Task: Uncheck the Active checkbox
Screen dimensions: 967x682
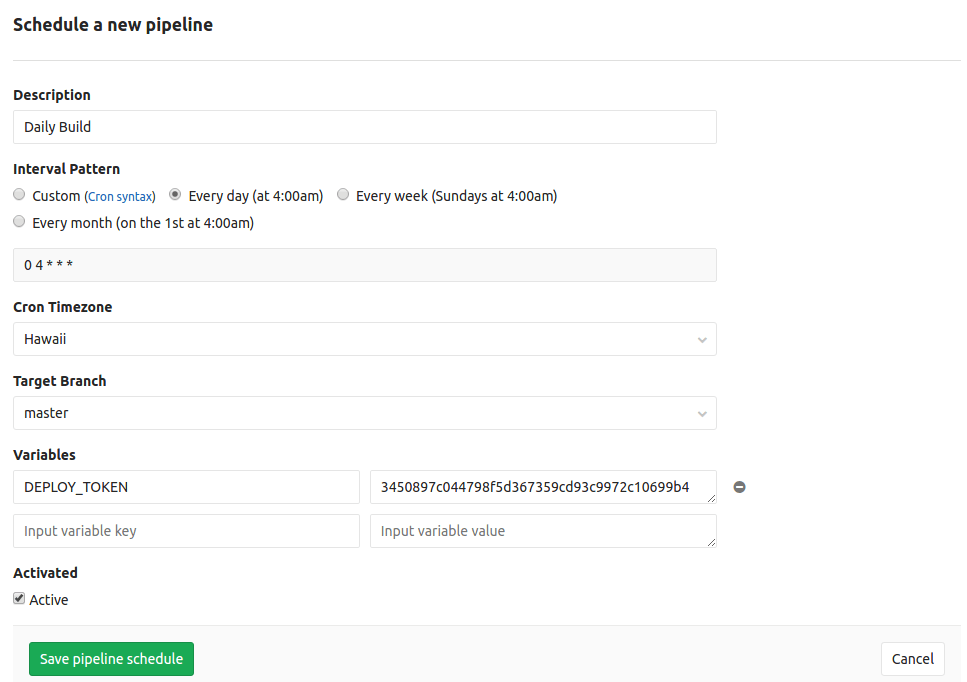Action: pyautogui.click(x=18, y=597)
